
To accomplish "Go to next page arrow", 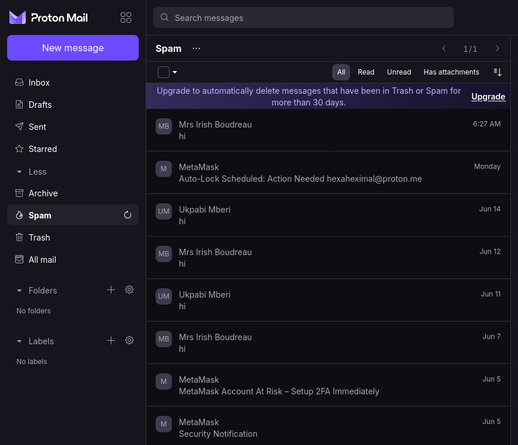I will [x=497, y=49].
